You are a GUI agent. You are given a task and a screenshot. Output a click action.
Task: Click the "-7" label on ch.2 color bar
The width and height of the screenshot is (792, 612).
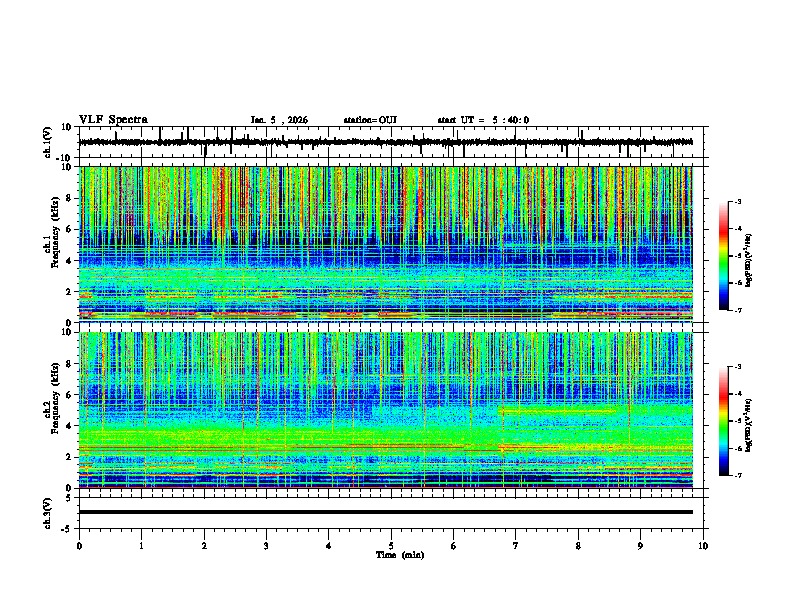[x=737, y=476]
